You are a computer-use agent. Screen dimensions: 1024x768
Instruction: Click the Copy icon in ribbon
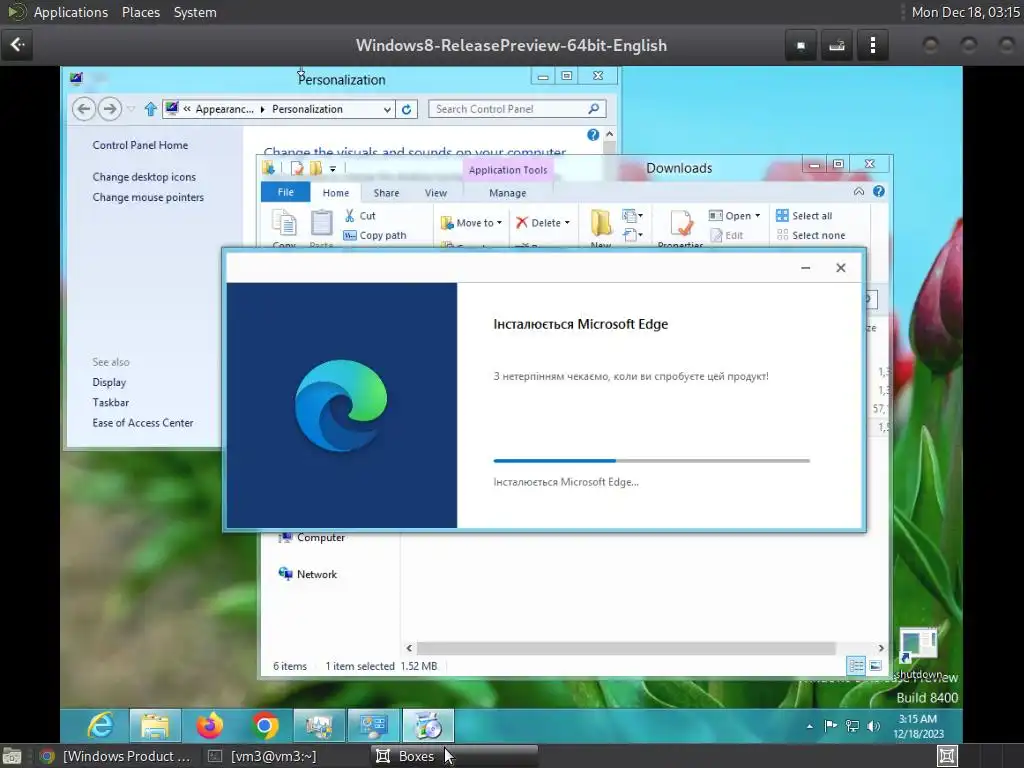(284, 223)
